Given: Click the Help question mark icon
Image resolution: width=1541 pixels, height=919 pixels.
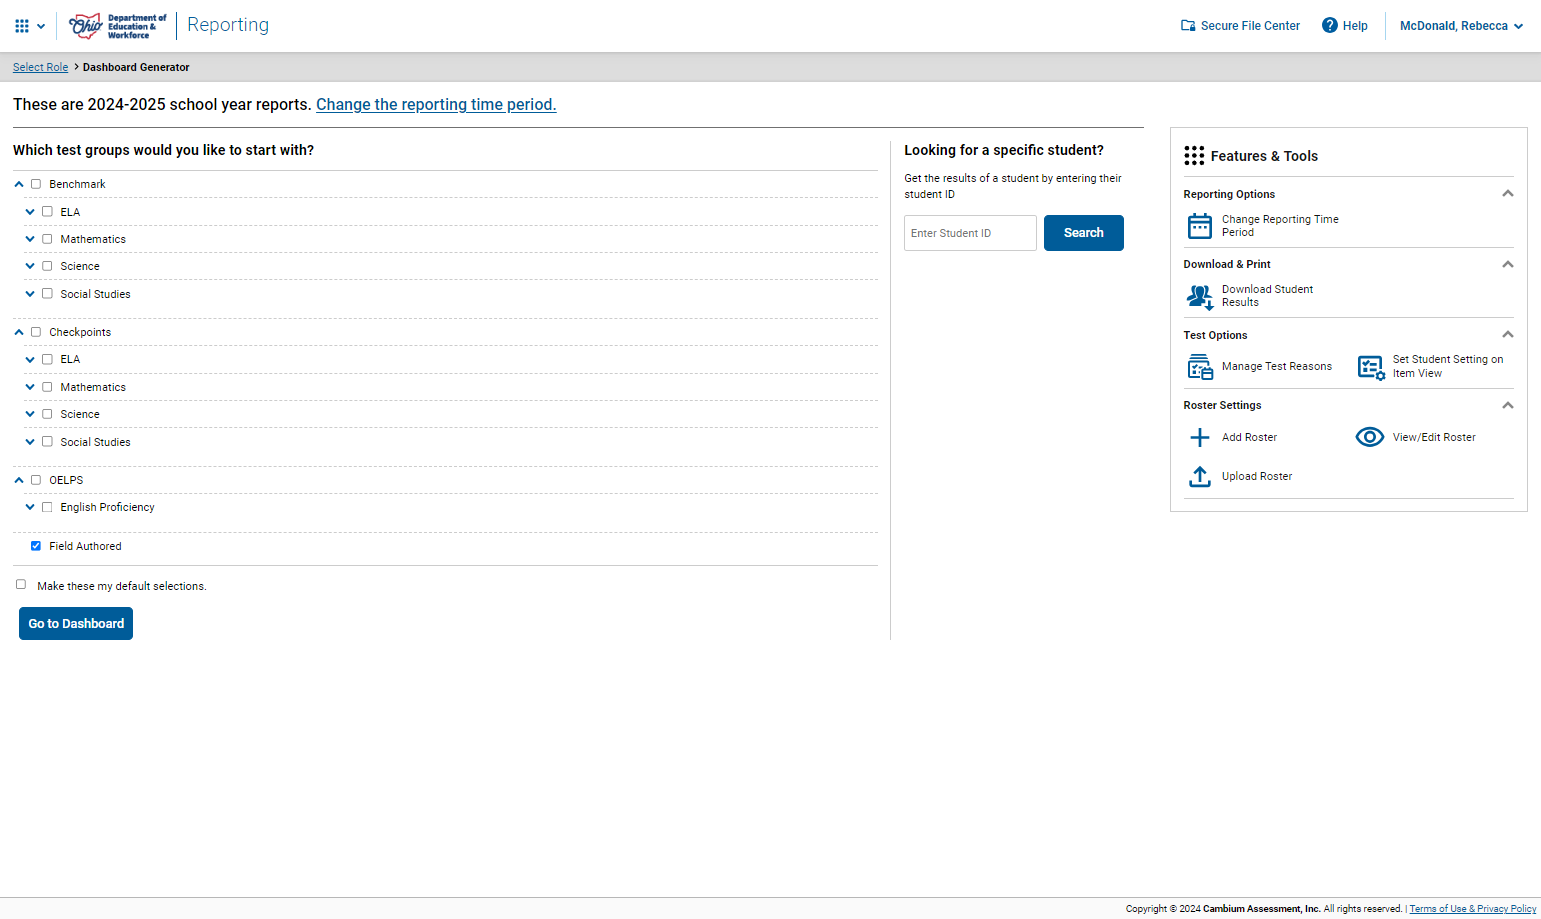Looking at the screenshot, I should 1330,25.
